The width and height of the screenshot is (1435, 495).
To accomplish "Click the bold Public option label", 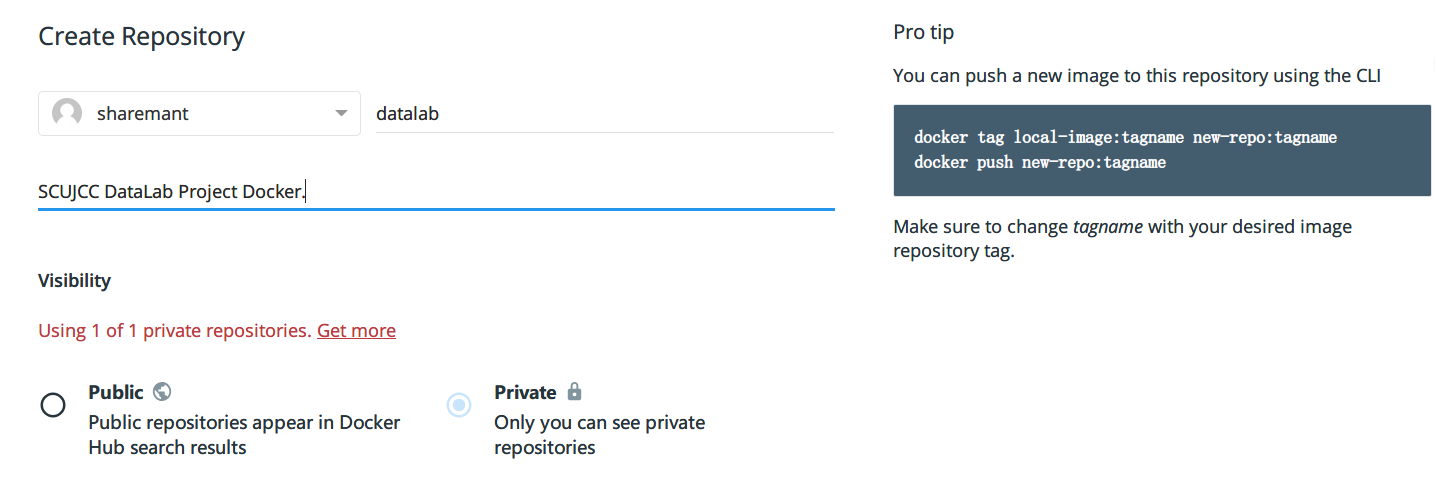I will coord(116,392).
